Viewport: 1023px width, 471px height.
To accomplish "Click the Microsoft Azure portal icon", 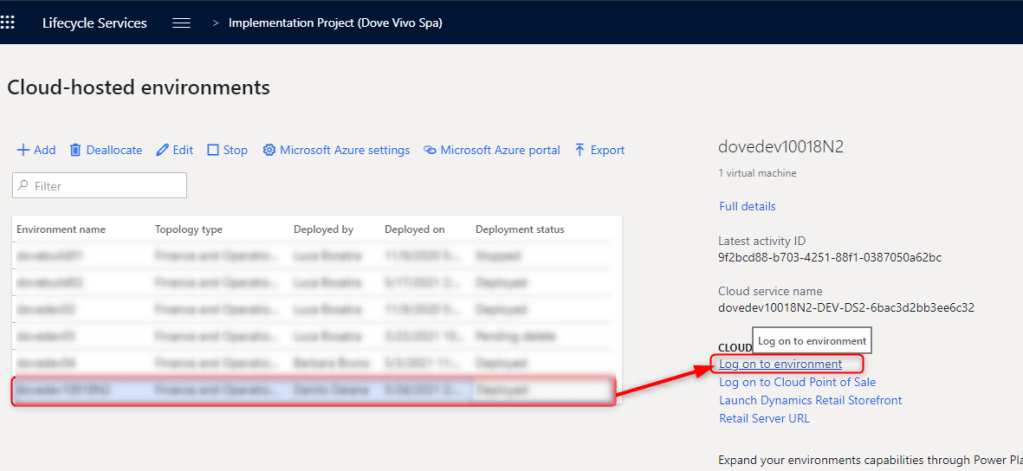I will [430, 150].
